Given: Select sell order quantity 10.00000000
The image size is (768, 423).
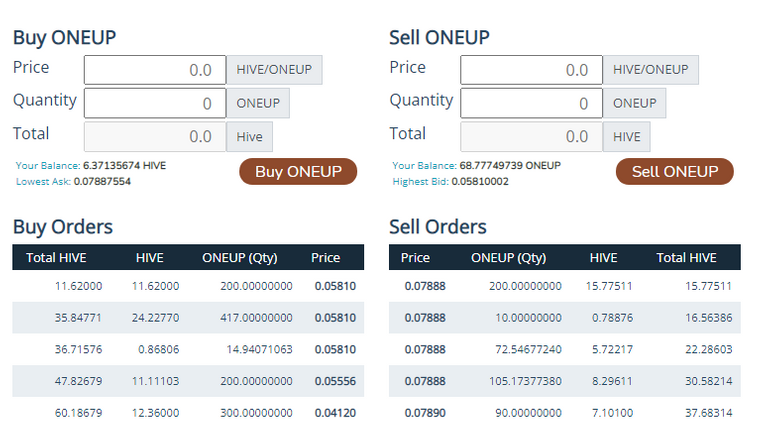Looking at the screenshot, I should 565,318.
